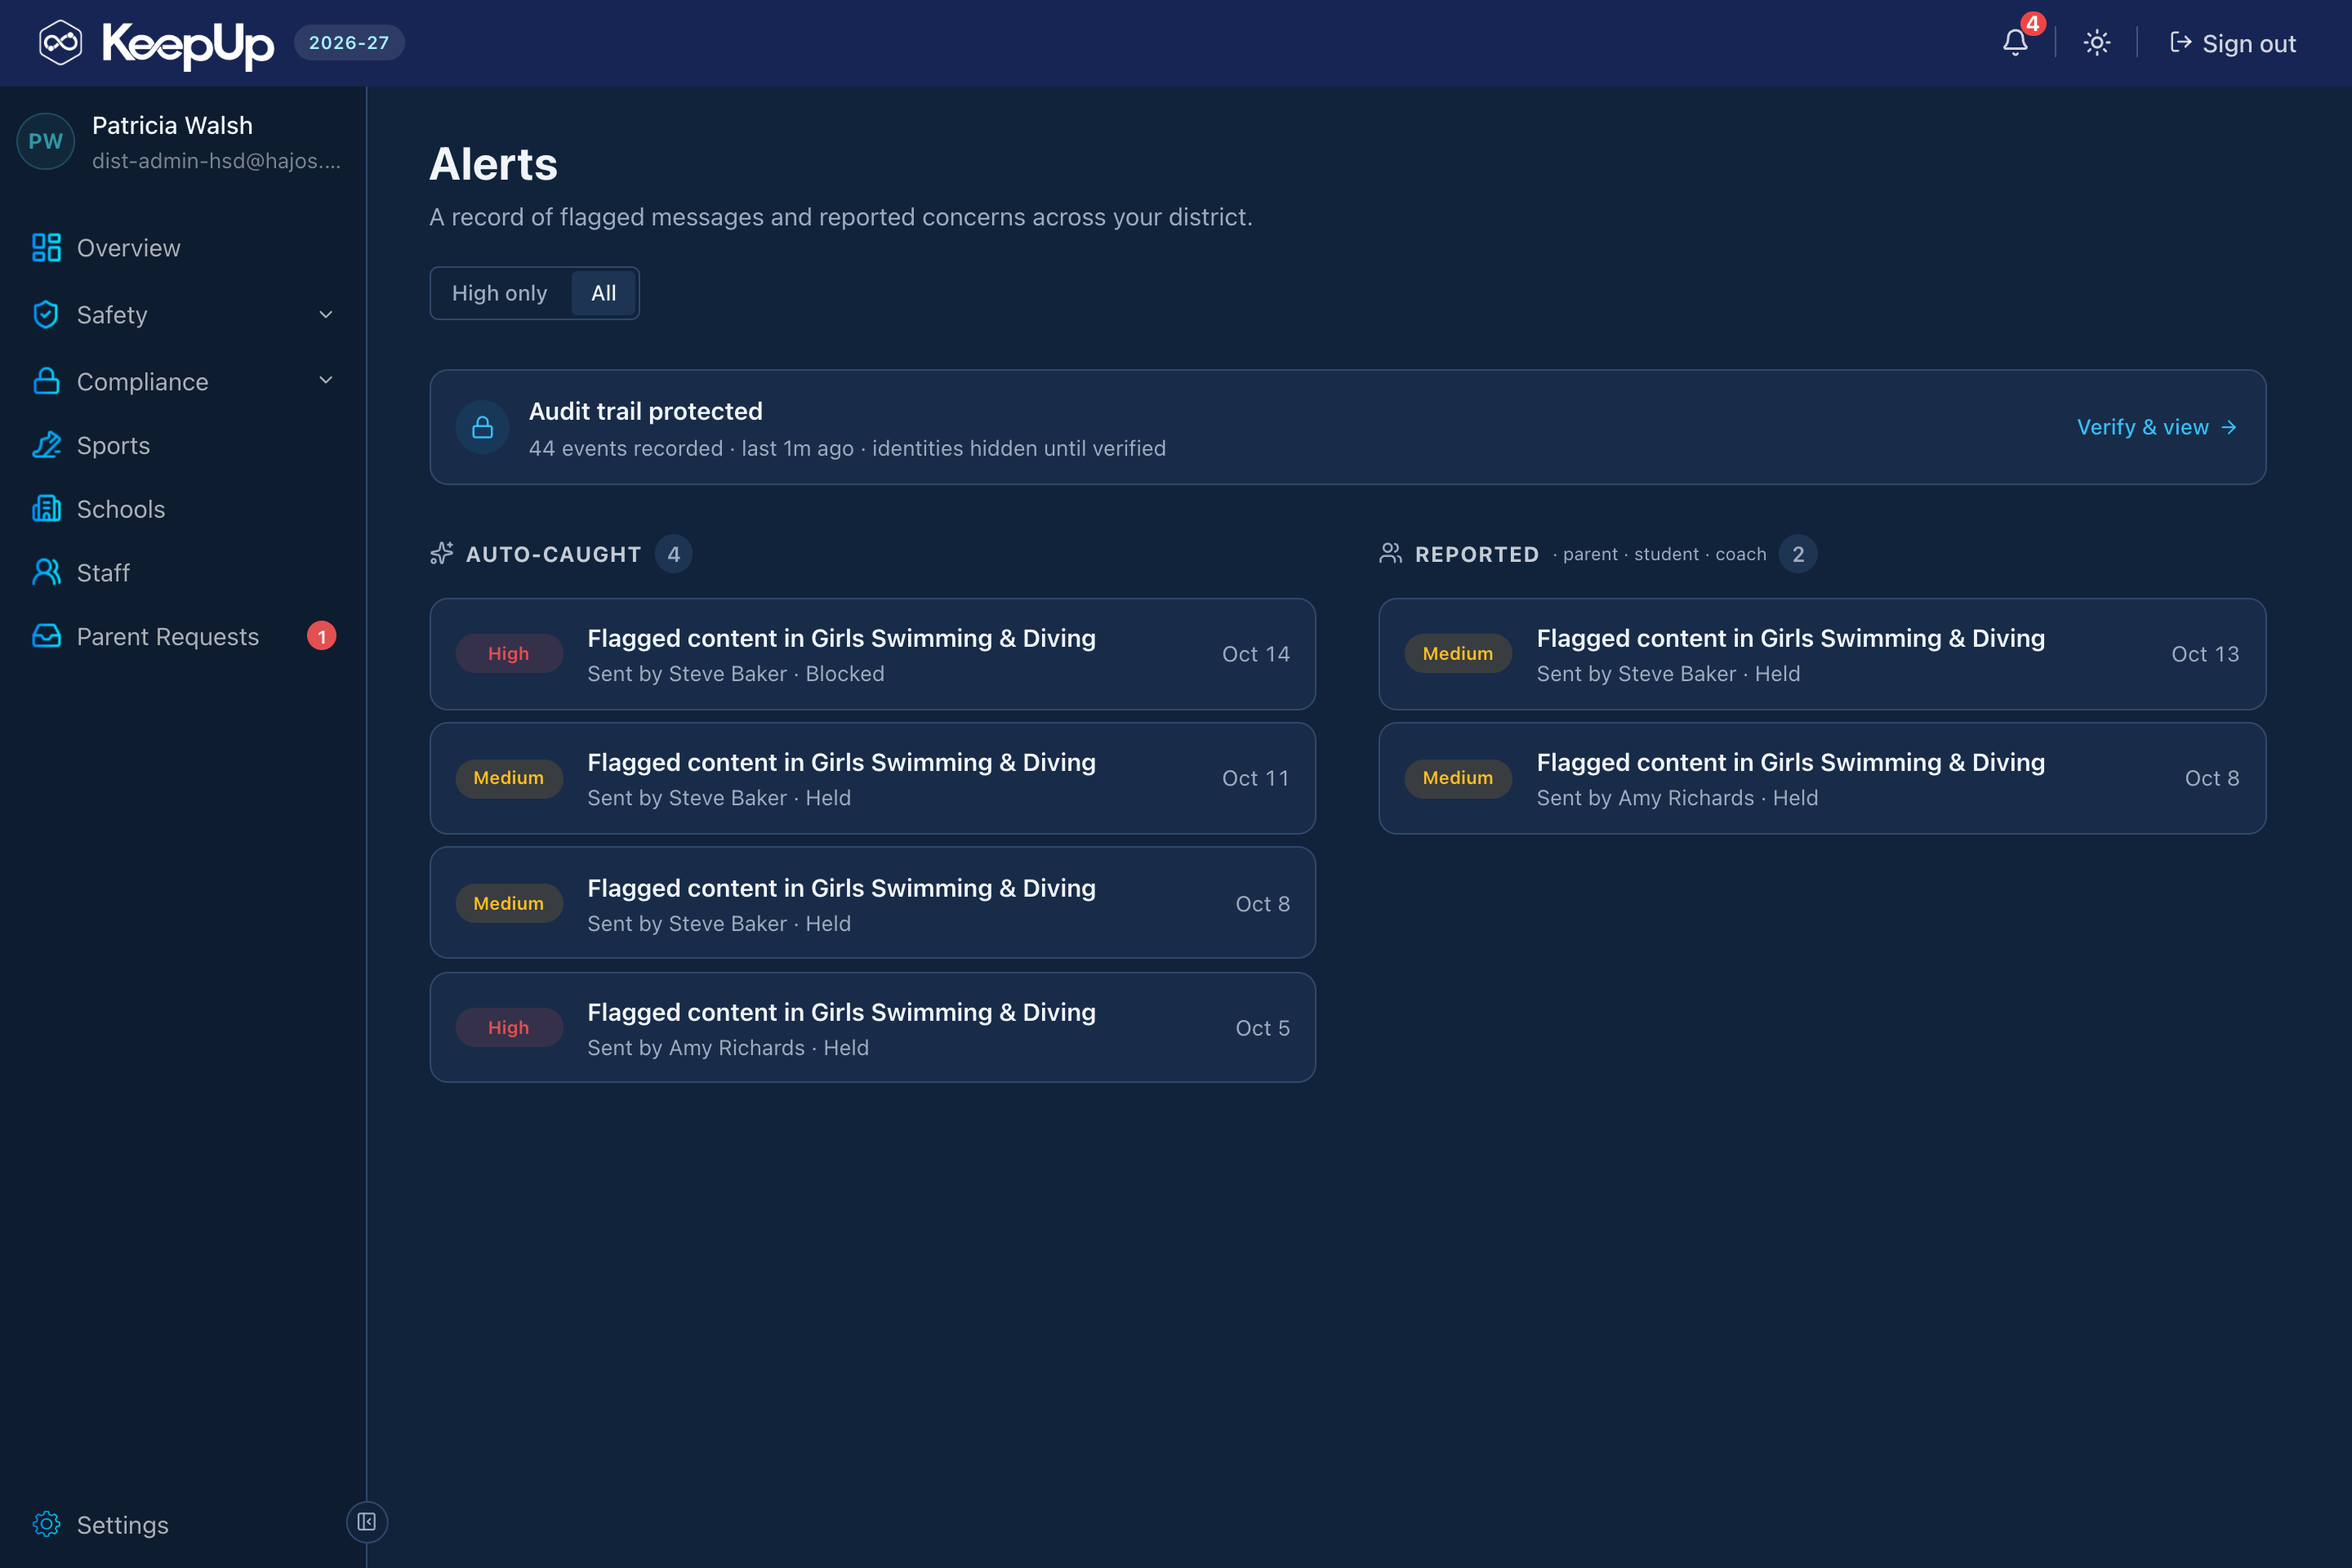Click the Reported people icon
Screen dimensions: 2352x1568
(x=1390, y=553)
